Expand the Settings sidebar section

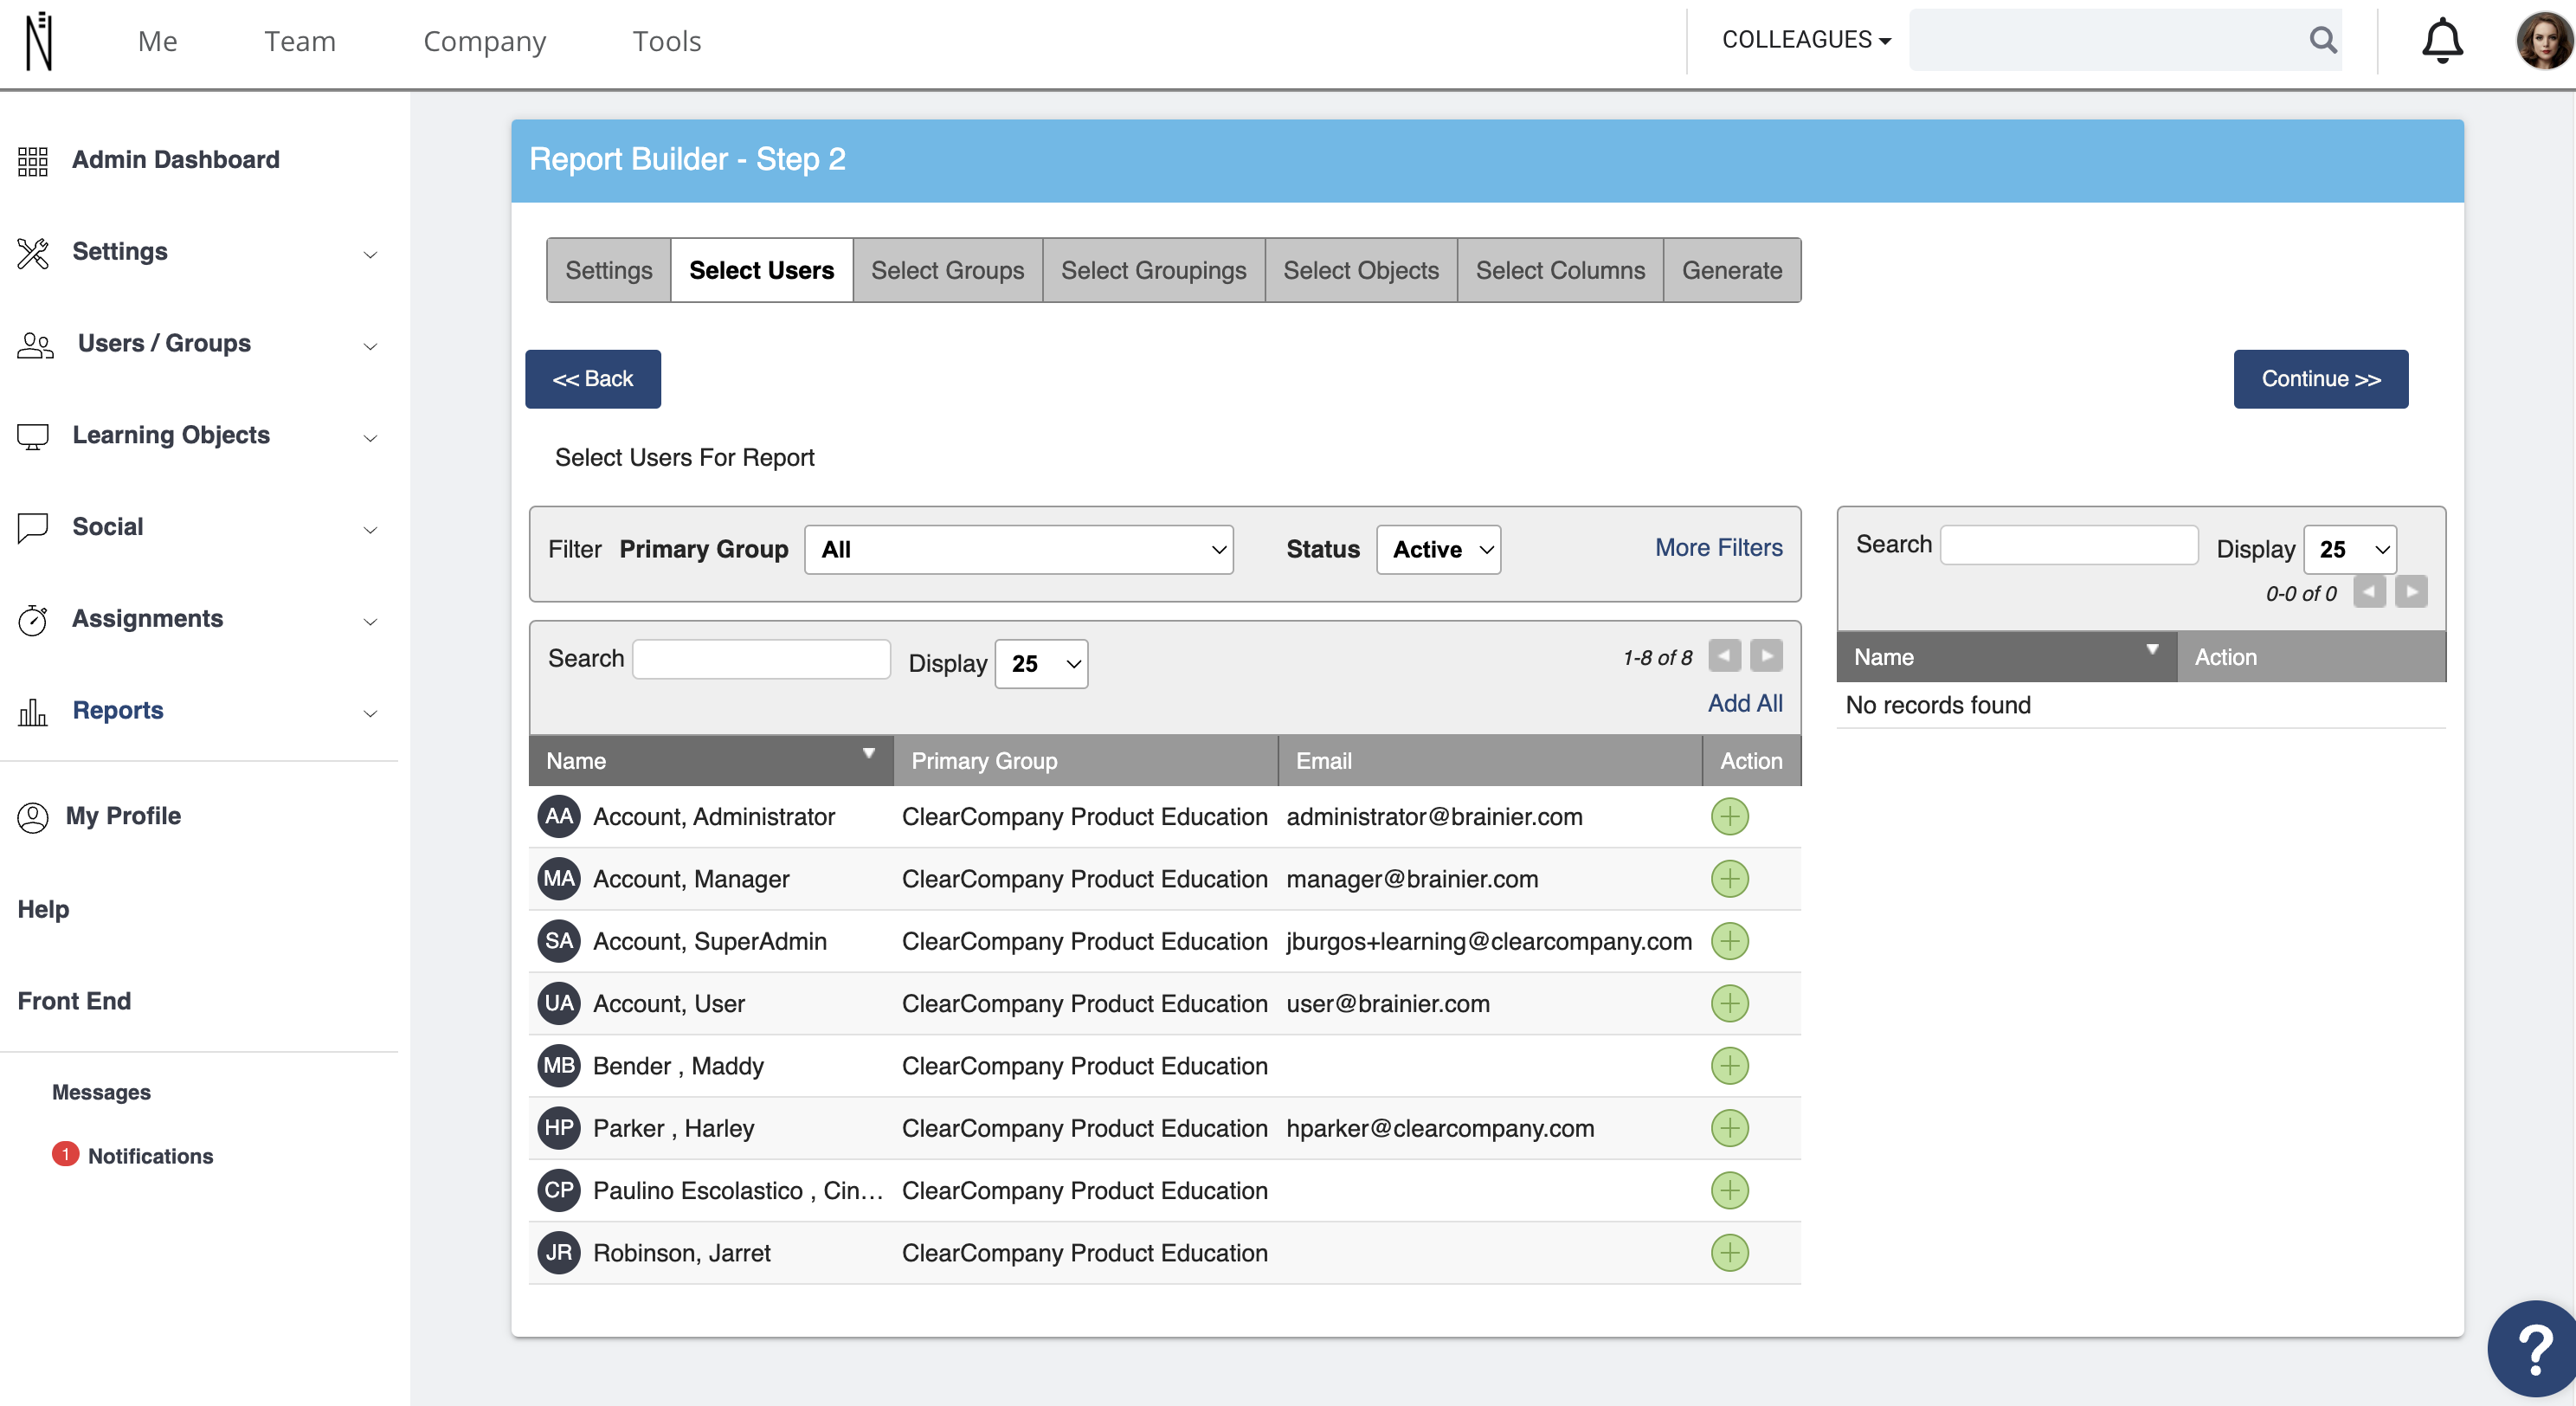coord(370,254)
